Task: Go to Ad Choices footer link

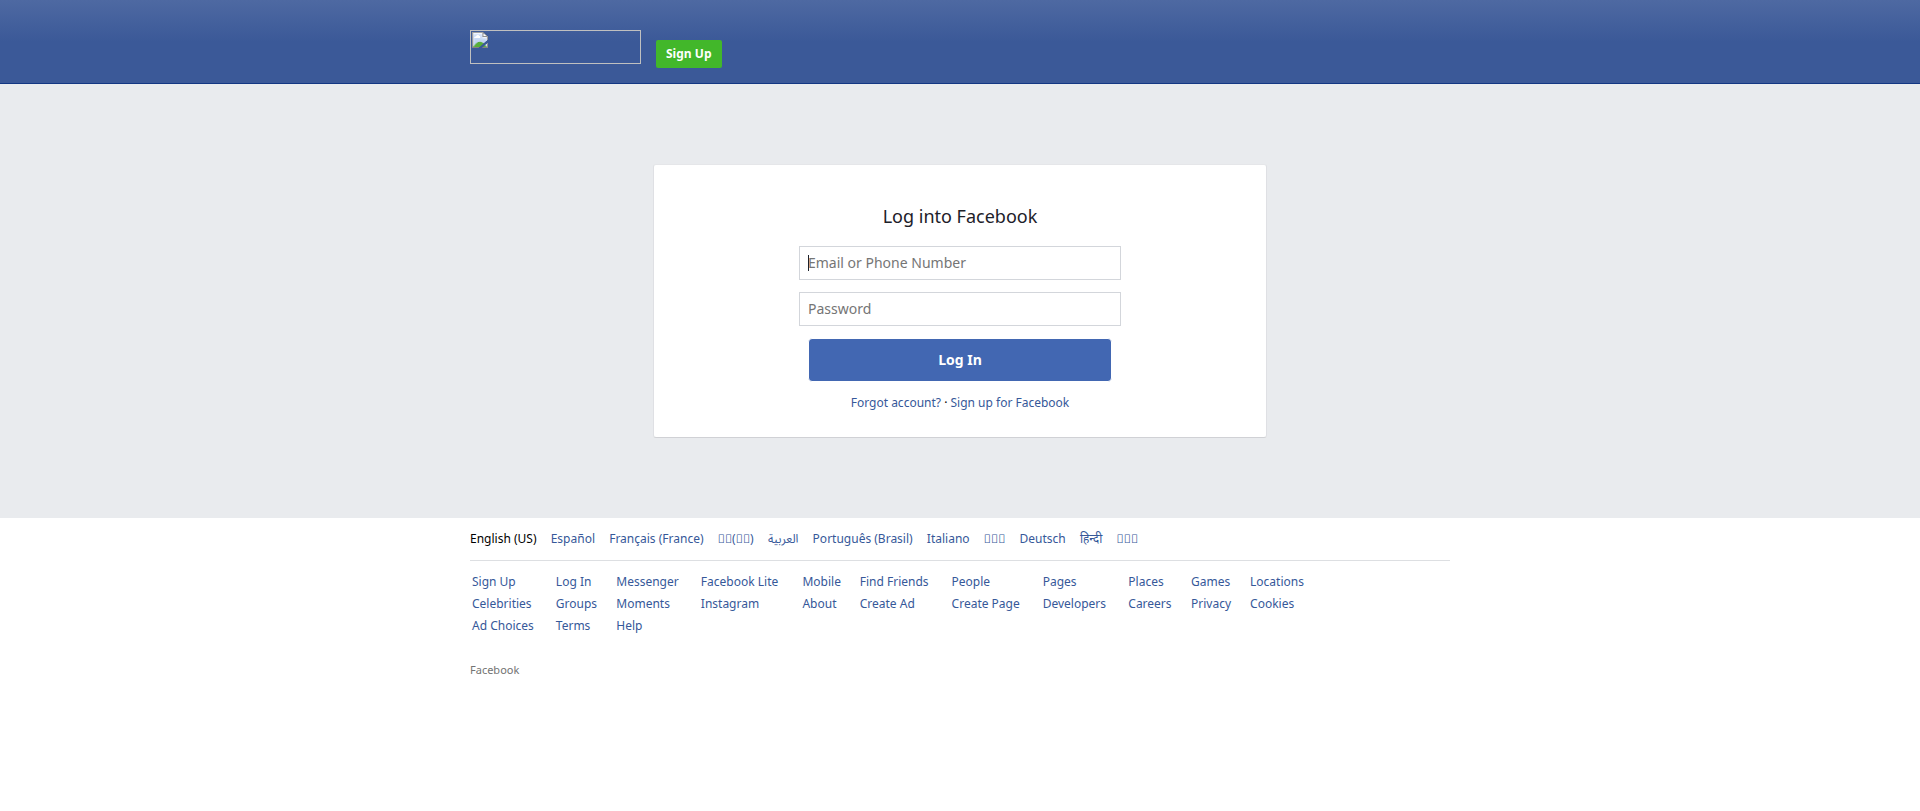Action: point(502,626)
